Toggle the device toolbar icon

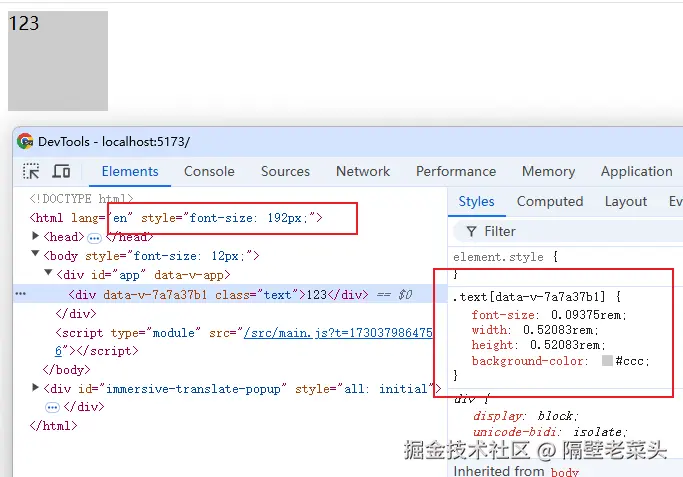[61, 171]
